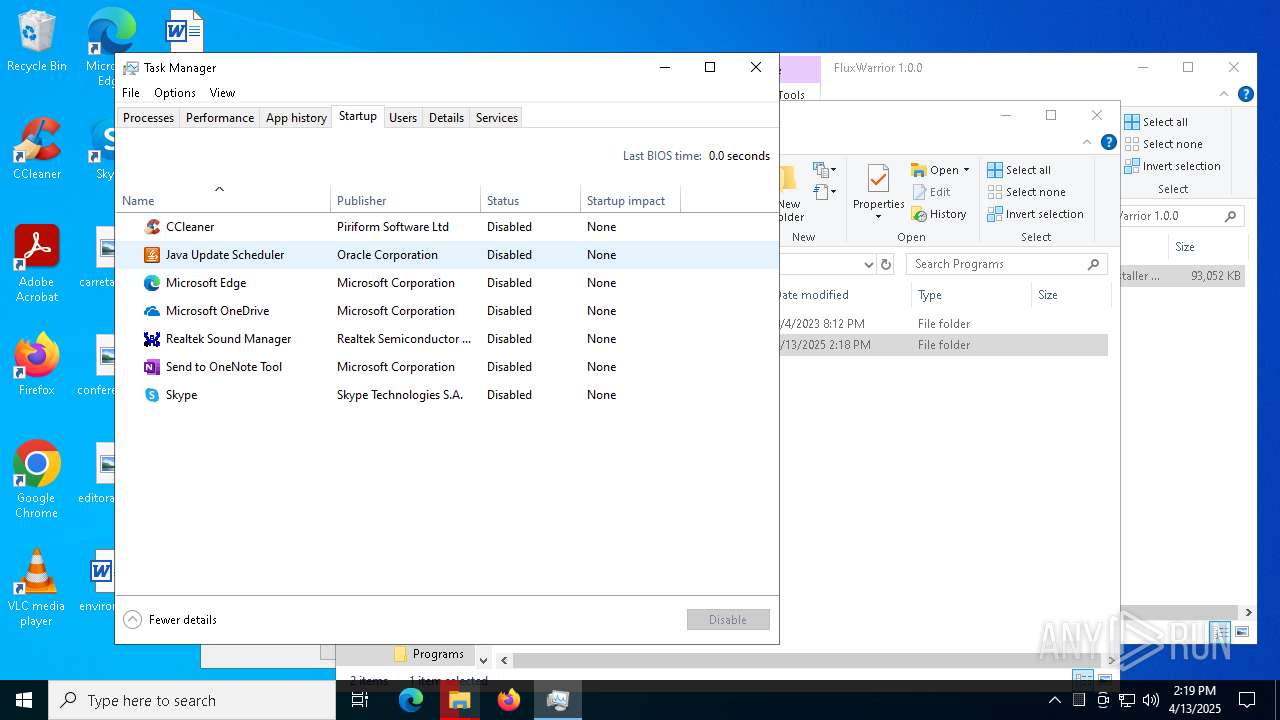This screenshot has height=720, width=1280.
Task: Click the Type here to search box
Action: [x=192, y=700]
